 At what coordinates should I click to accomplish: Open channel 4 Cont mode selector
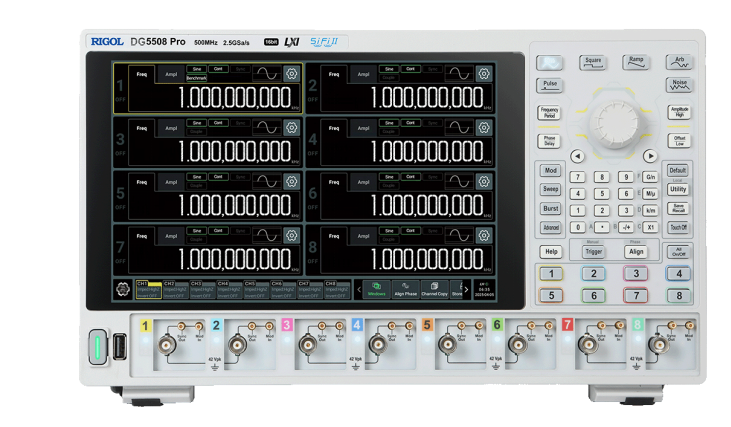(410, 123)
